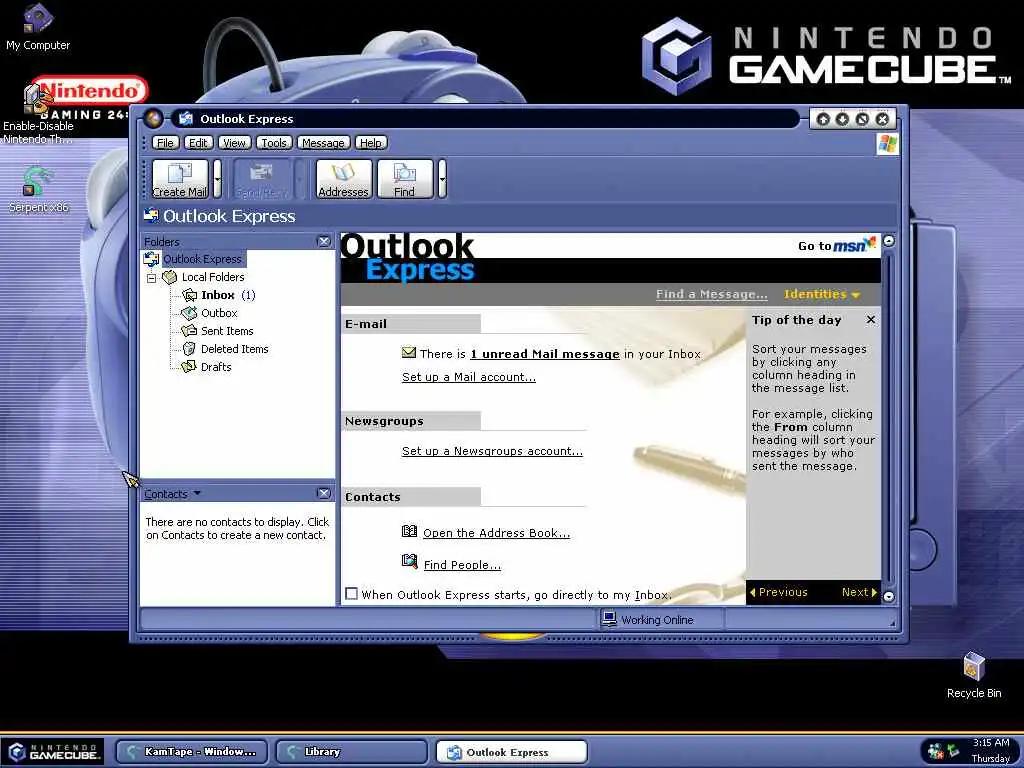Close the Tip of the day panel
1024x768 pixels.
pyautogui.click(x=871, y=319)
